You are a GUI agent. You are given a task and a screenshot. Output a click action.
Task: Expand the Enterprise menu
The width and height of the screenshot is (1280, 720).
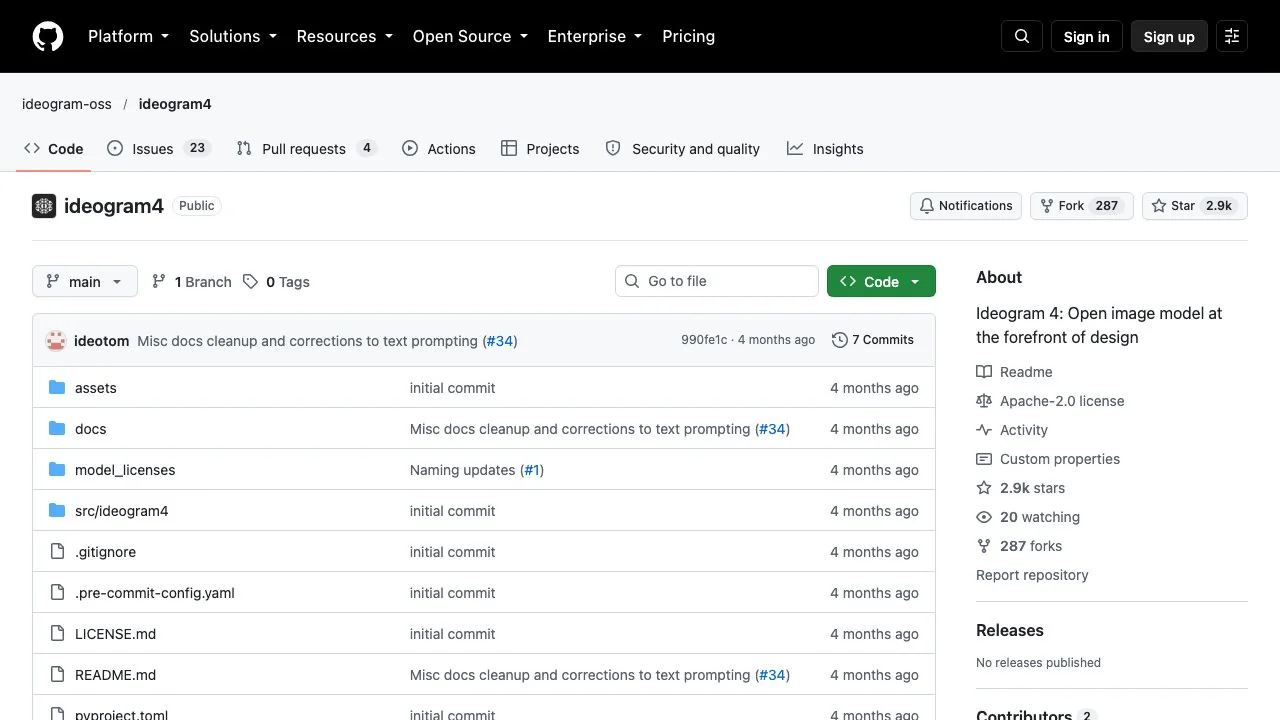[x=595, y=36]
